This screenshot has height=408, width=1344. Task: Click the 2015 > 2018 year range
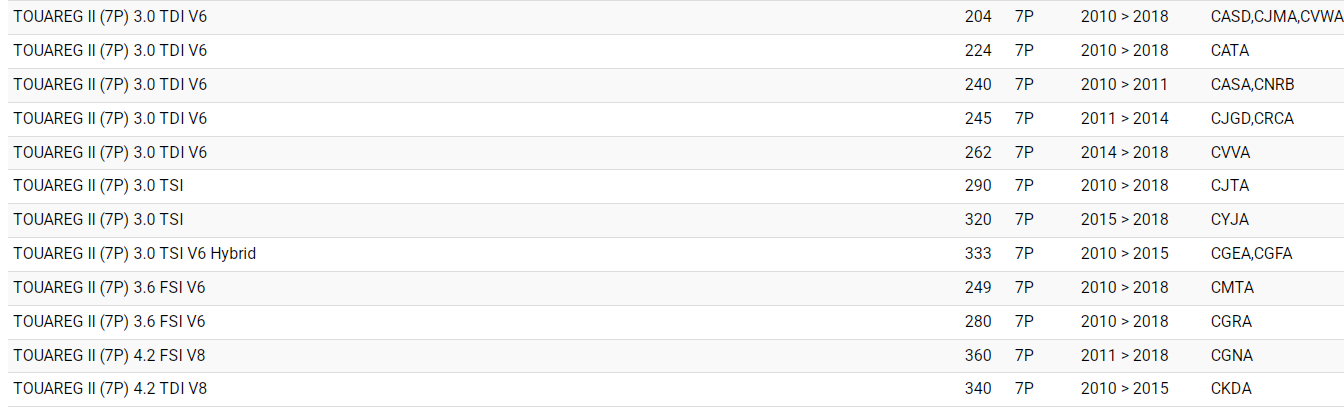1124,220
